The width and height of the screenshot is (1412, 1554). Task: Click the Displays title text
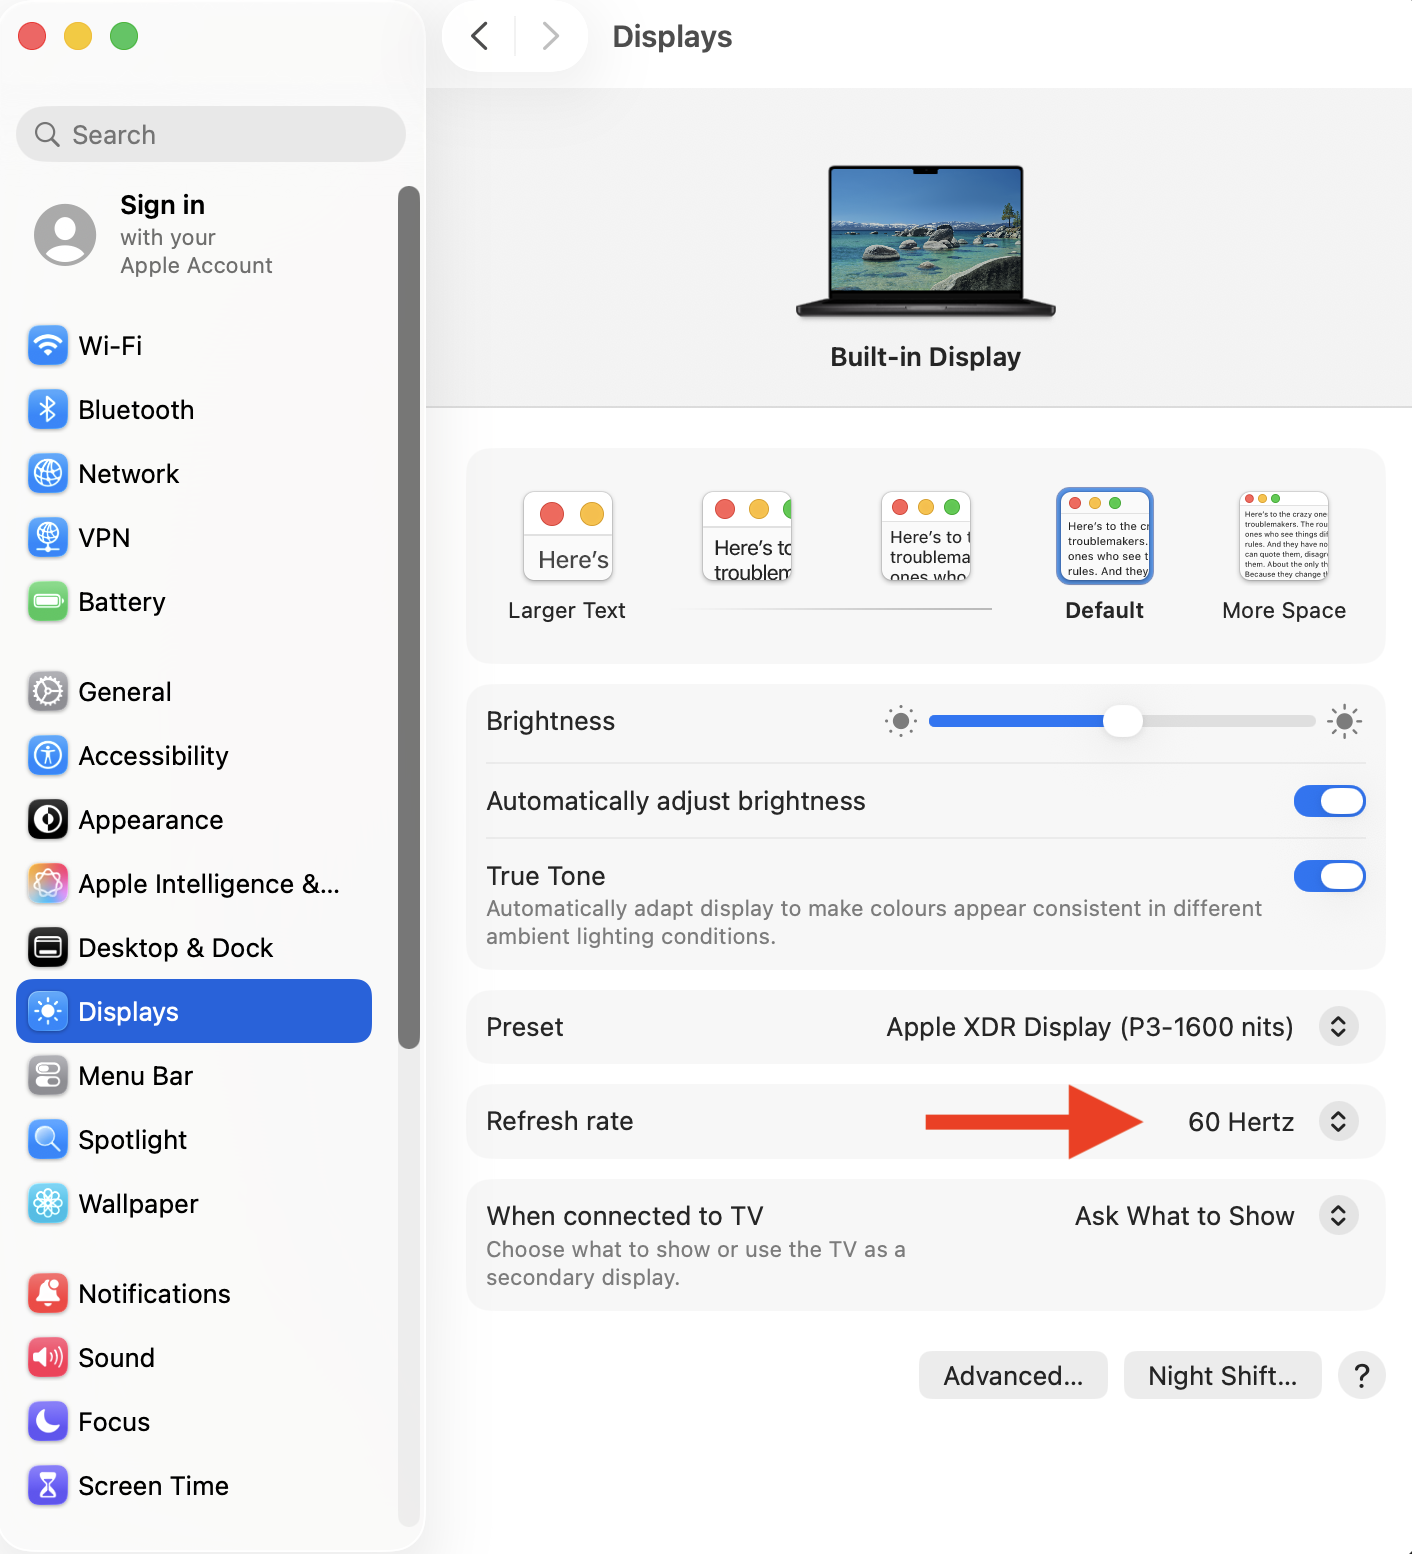(x=672, y=37)
